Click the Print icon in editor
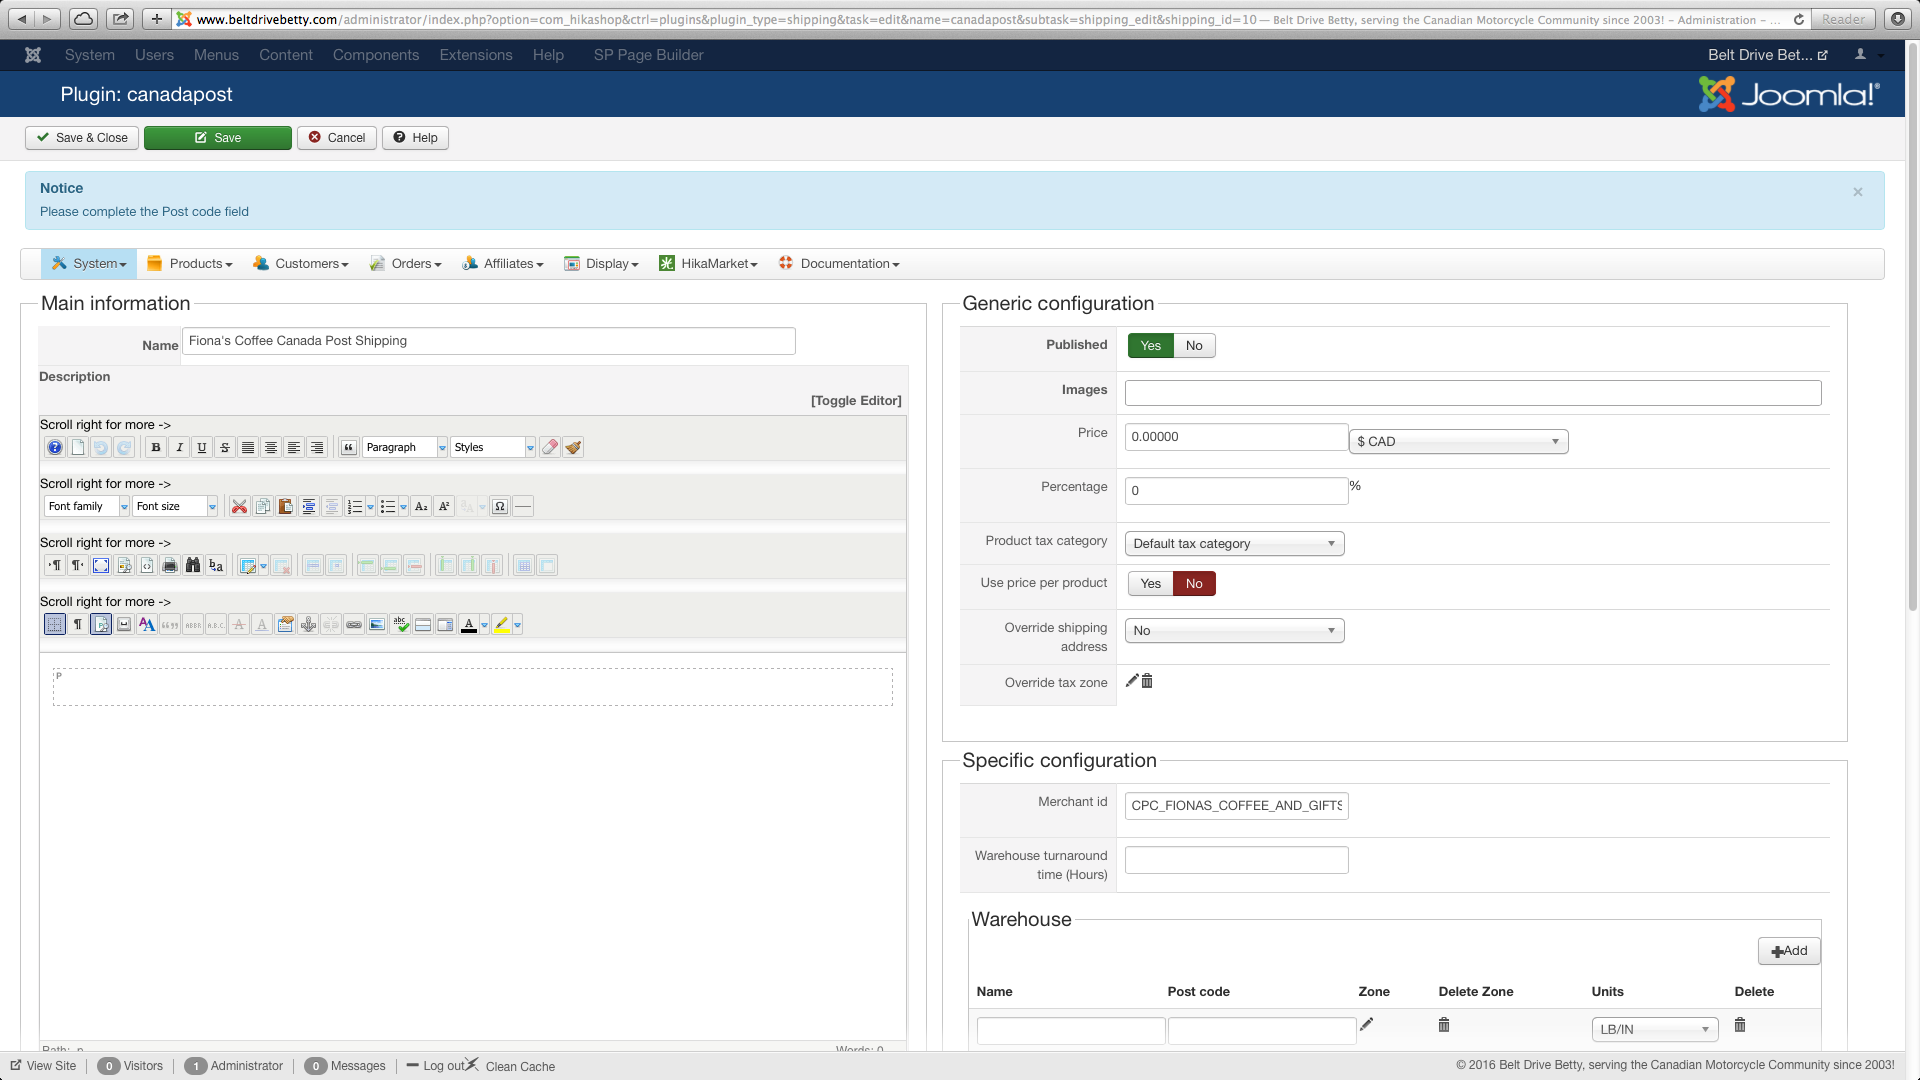Screen dimensions: 1920x1080 pyautogui.click(x=170, y=565)
